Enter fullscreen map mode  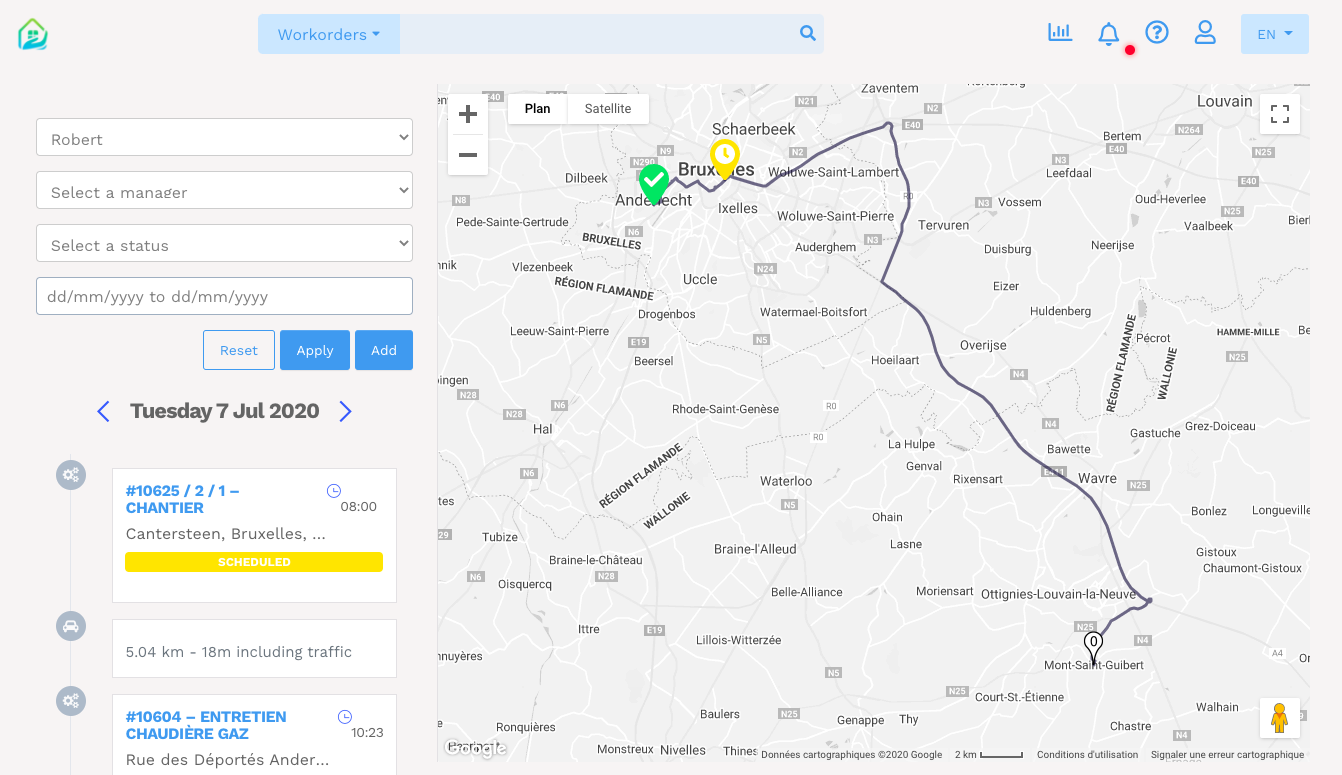(x=1279, y=113)
